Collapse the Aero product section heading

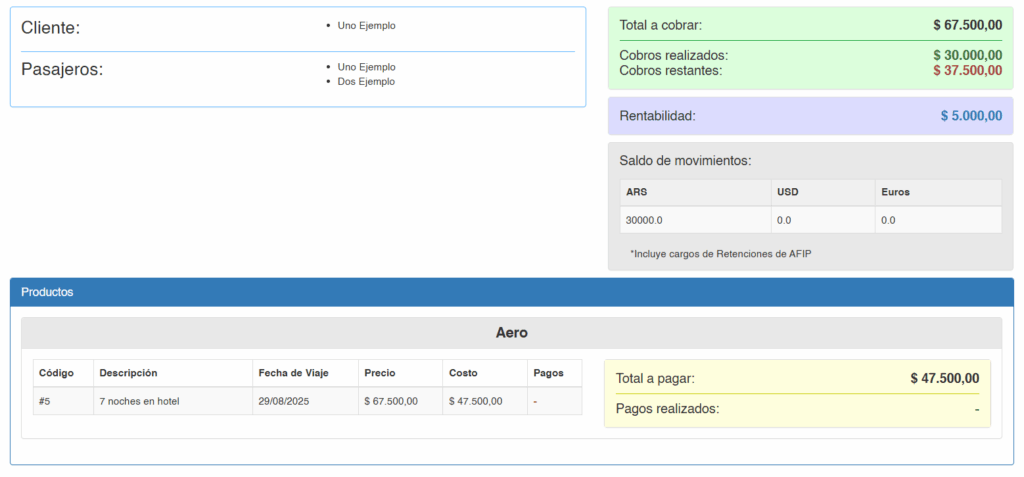tap(511, 333)
